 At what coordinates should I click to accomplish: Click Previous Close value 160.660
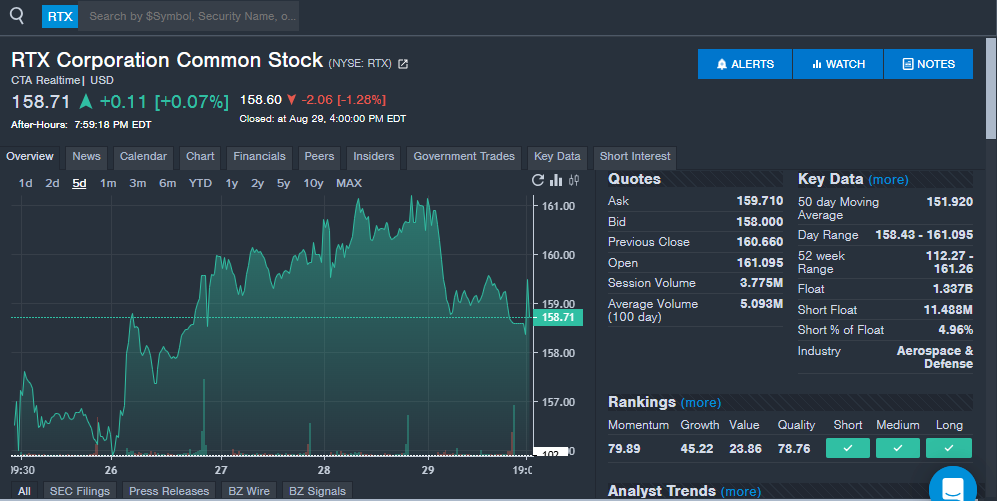point(760,242)
